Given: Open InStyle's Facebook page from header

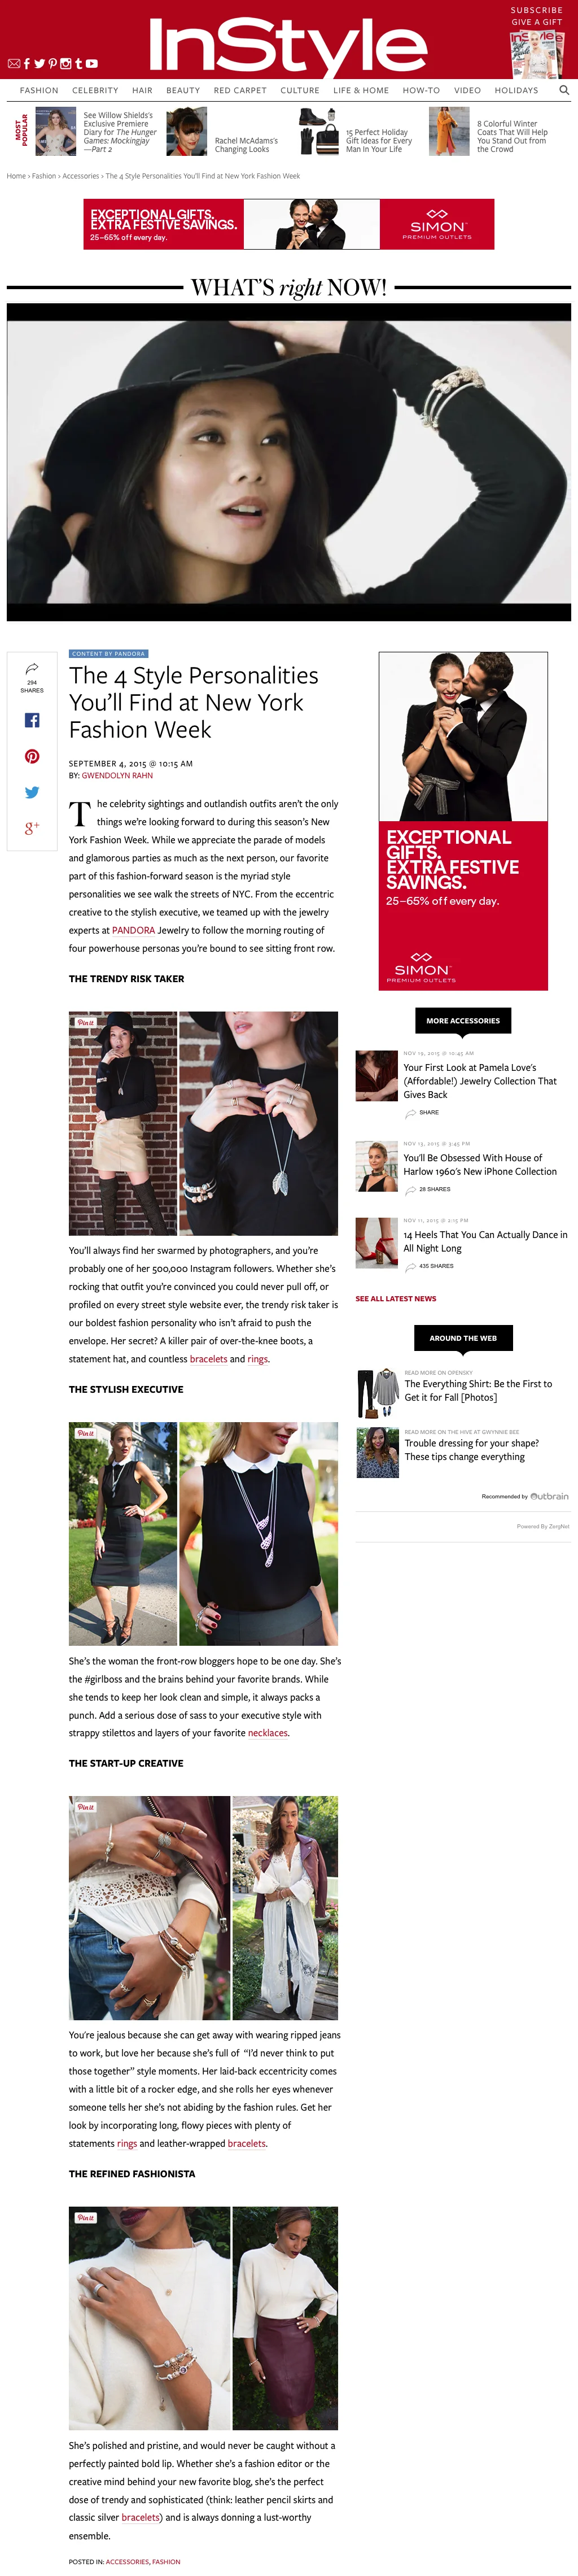Looking at the screenshot, I should (x=27, y=64).
